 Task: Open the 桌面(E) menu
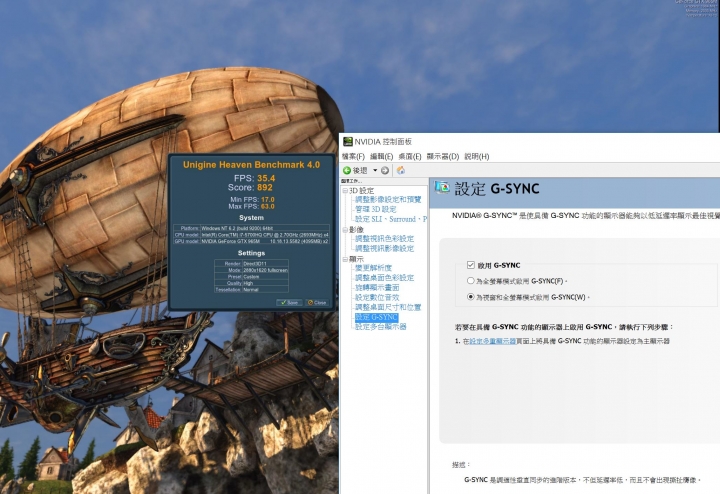coord(410,157)
